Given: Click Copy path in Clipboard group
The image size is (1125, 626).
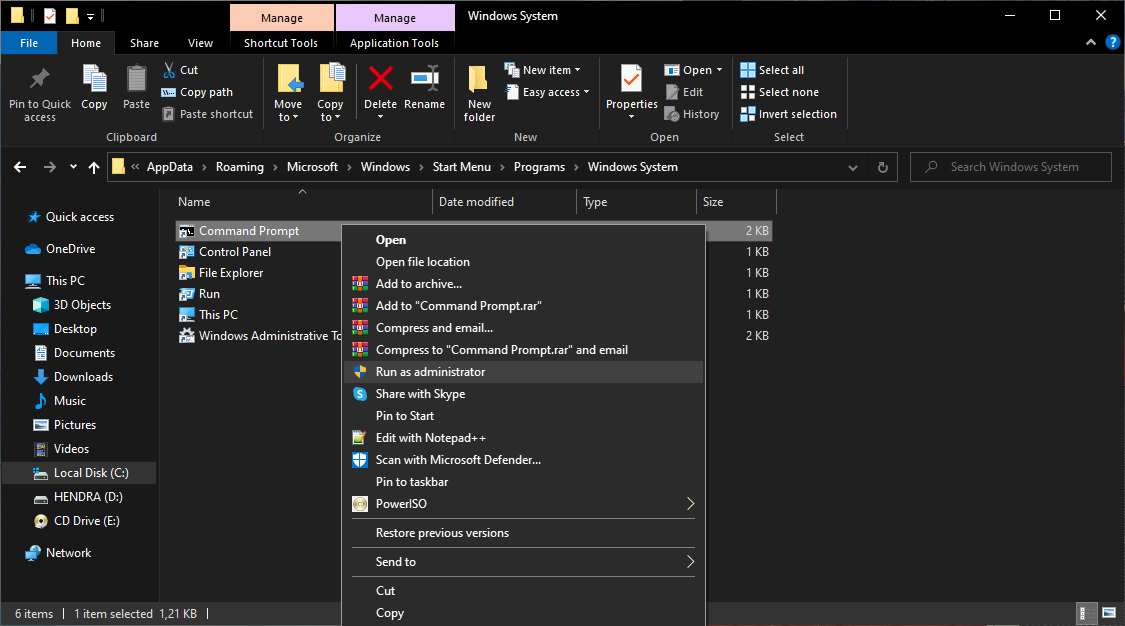Looking at the screenshot, I should (x=197, y=92).
